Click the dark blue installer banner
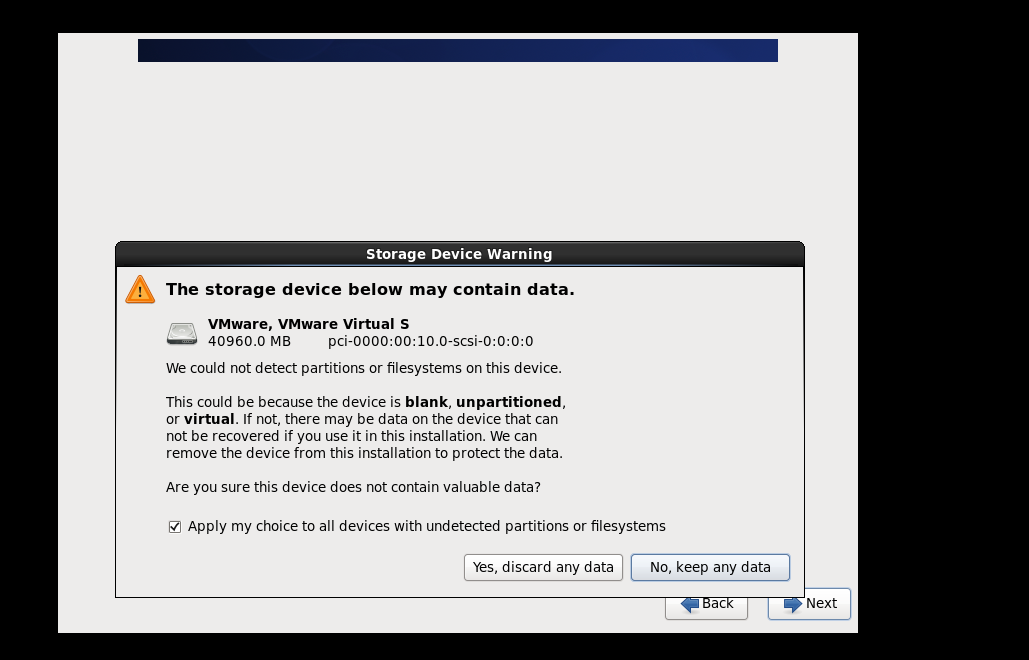Image resolution: width=1029 pixels, height=660 pixels. tap(457, 51)
